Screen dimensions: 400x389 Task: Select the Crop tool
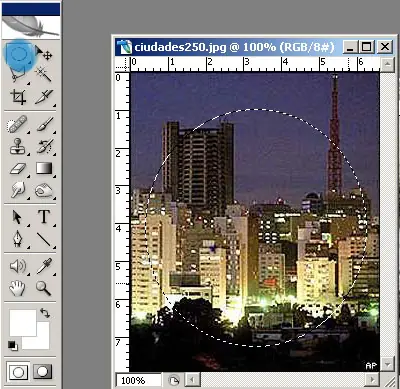18,97
